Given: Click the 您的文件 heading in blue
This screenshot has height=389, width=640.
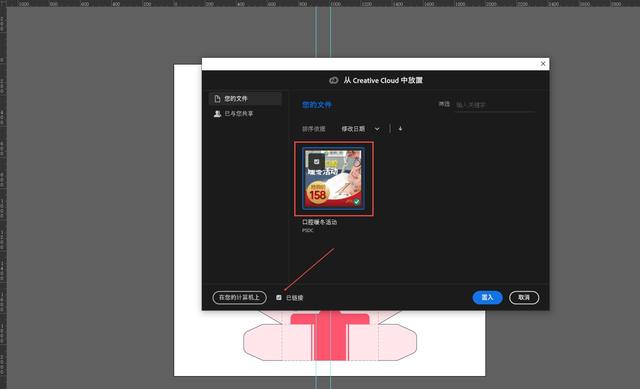Looking at the screenshot, I should point(317,105).
